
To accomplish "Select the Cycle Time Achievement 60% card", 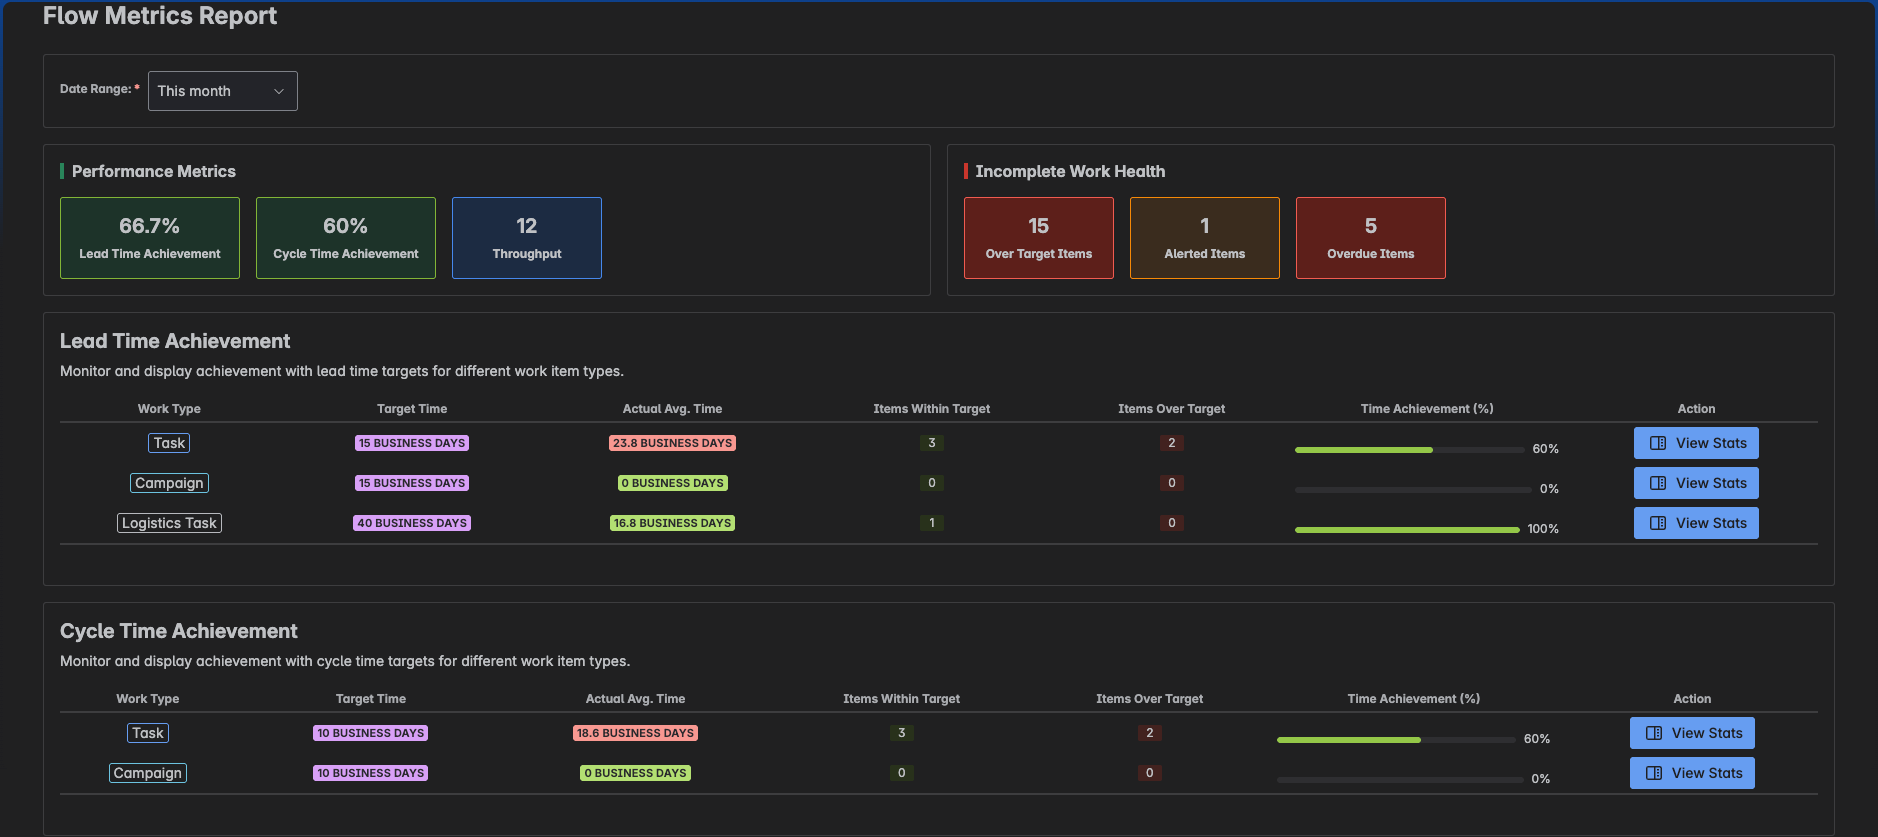I will tap(346, 238).
